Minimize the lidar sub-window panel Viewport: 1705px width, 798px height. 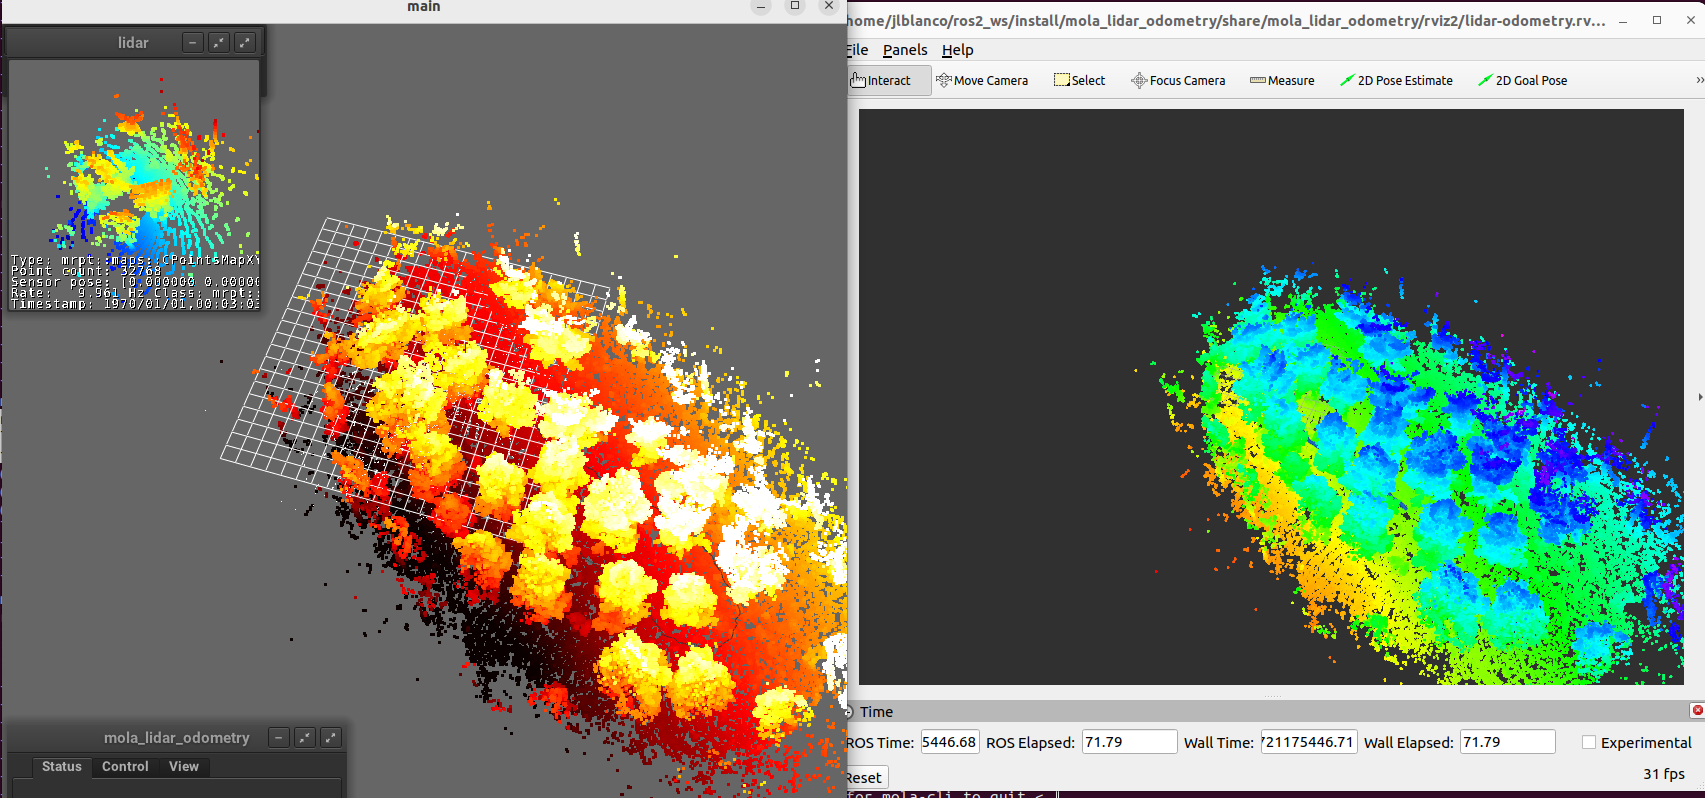pos(193,42)
